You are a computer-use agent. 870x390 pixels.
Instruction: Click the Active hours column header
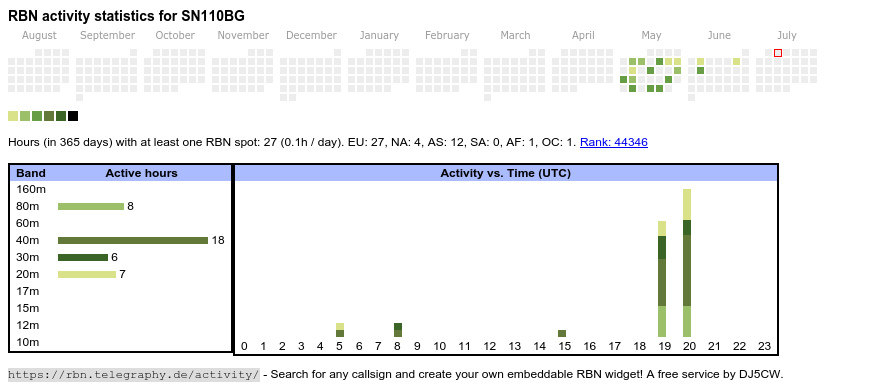(x=141, y=173)
